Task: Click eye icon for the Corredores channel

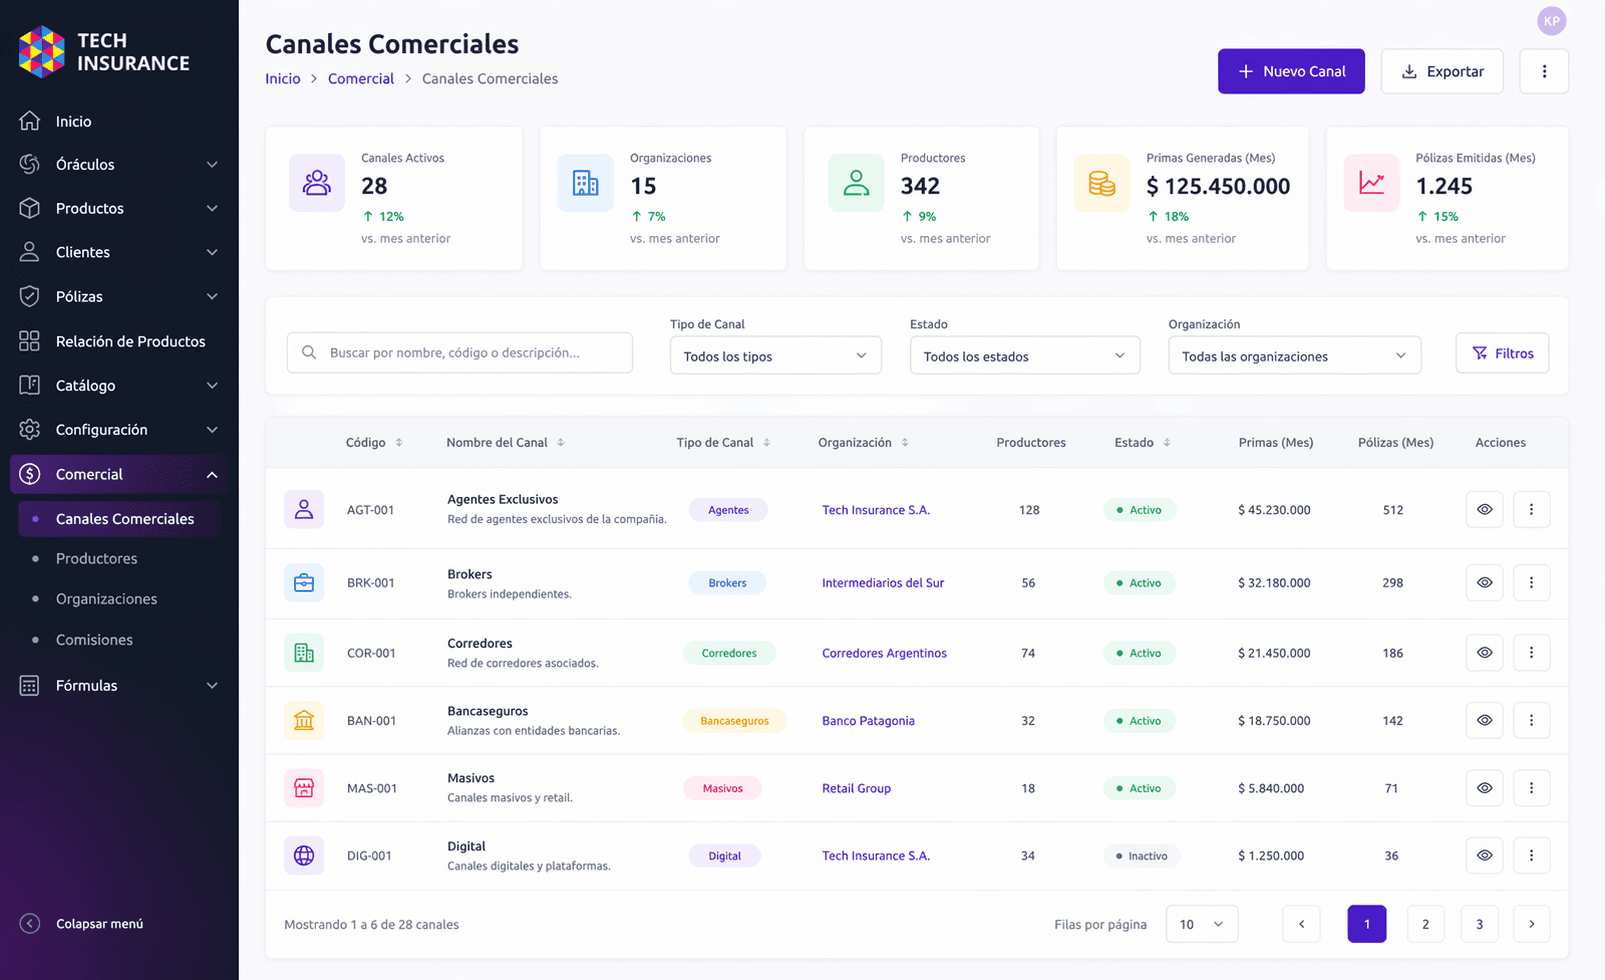Action: pos(1484,652)
